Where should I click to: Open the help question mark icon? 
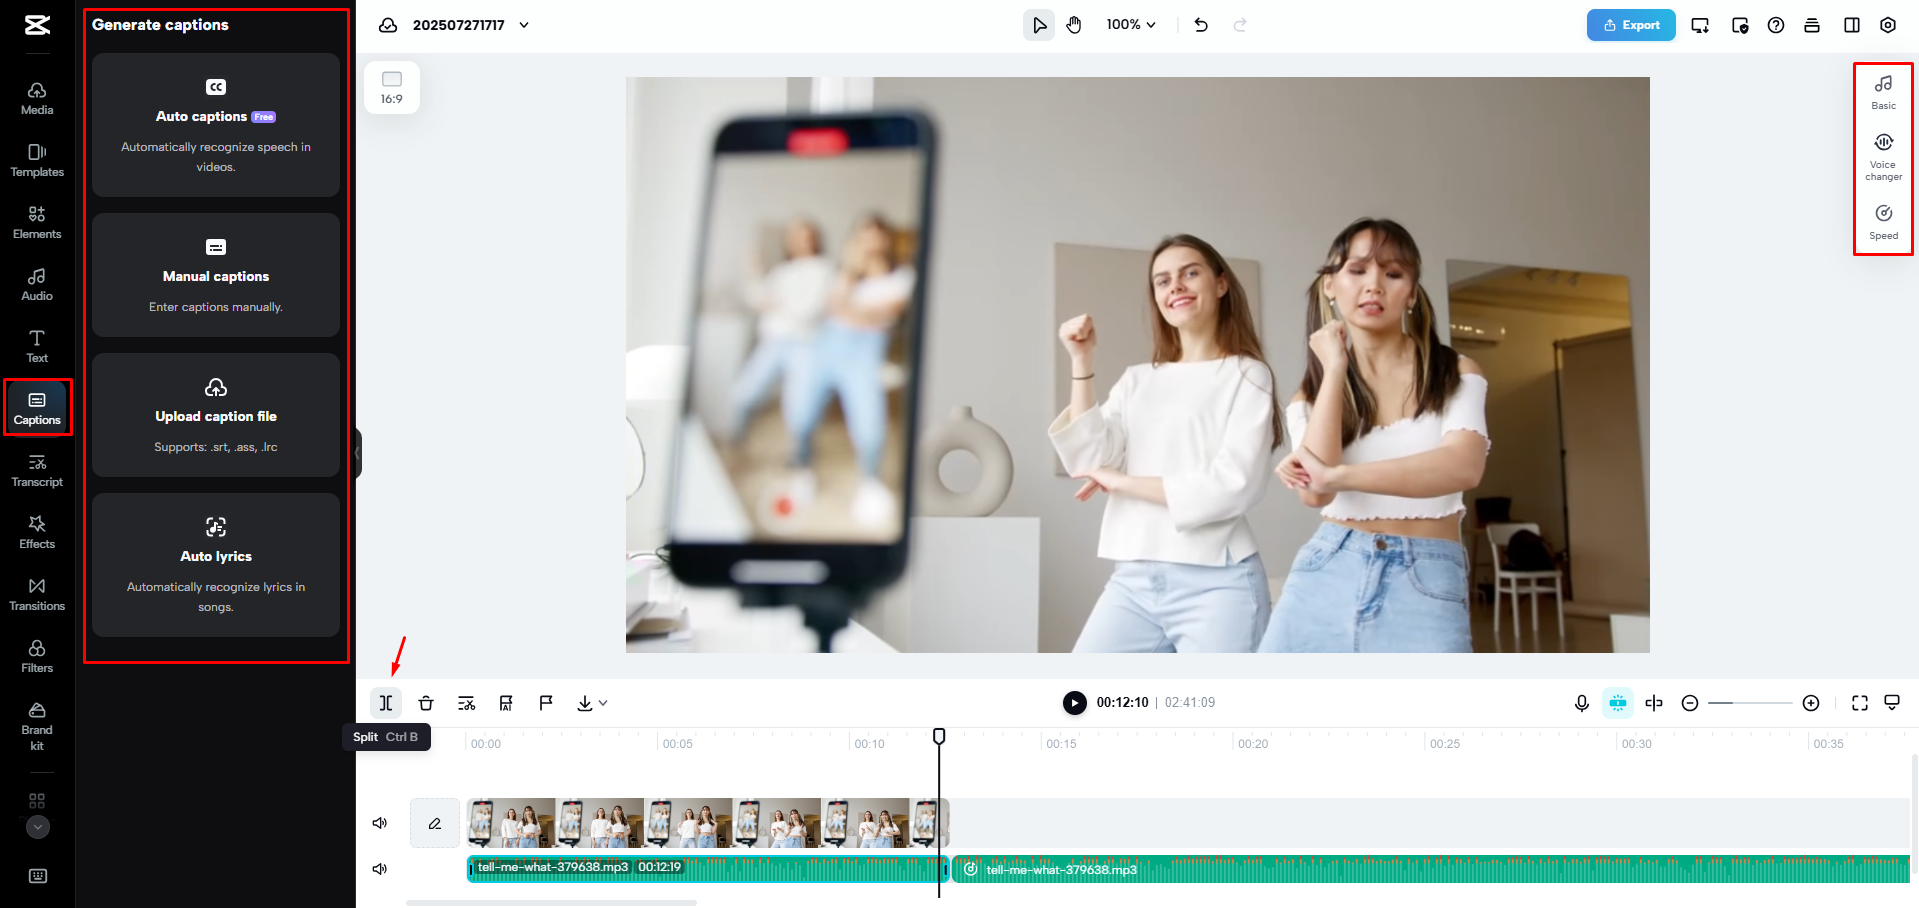tap(1776, 25)
